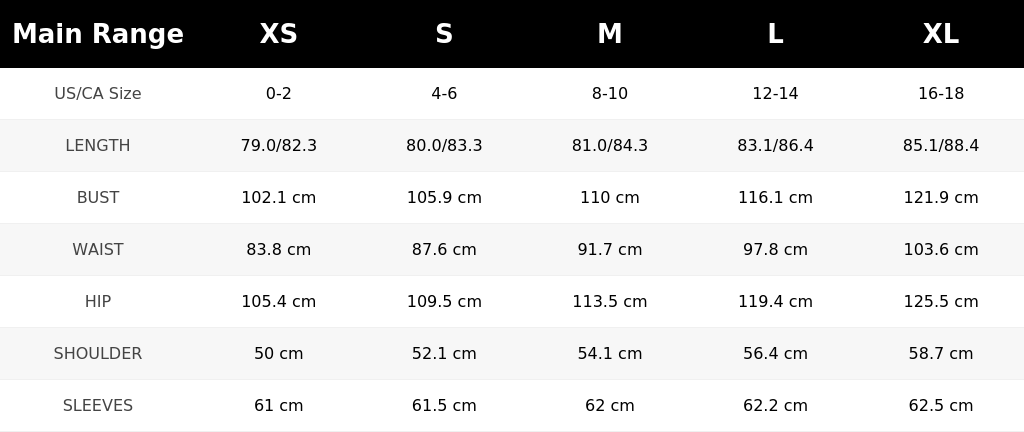Click the US/CA Size row label
Viewport: 1024px width, 432px height.
click(x=98, y=93)
